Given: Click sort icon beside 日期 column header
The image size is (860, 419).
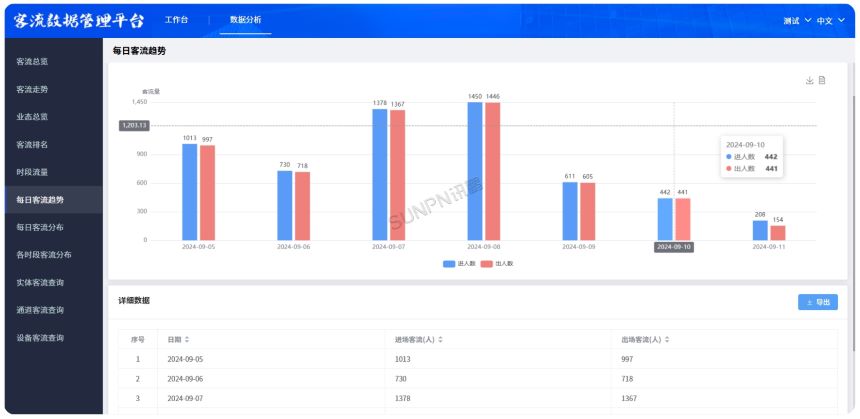Looking at the screenshot, I should 187,340.
